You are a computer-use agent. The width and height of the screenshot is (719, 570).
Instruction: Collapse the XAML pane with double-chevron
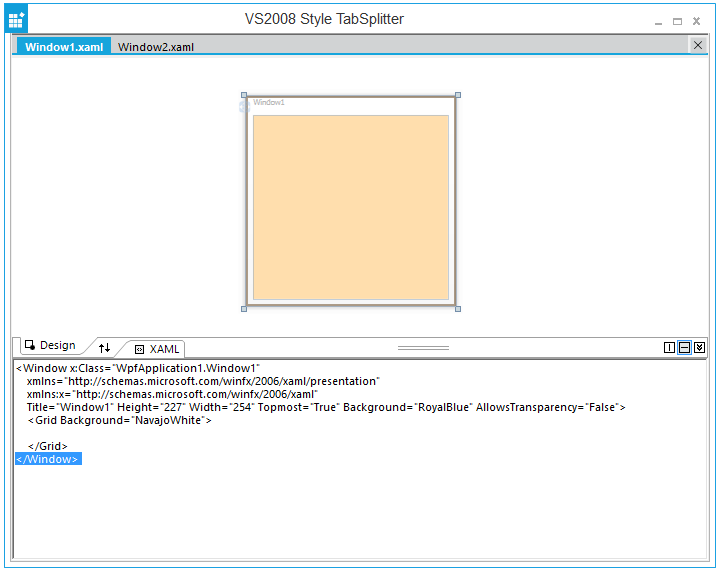click(x=700, y=347)
